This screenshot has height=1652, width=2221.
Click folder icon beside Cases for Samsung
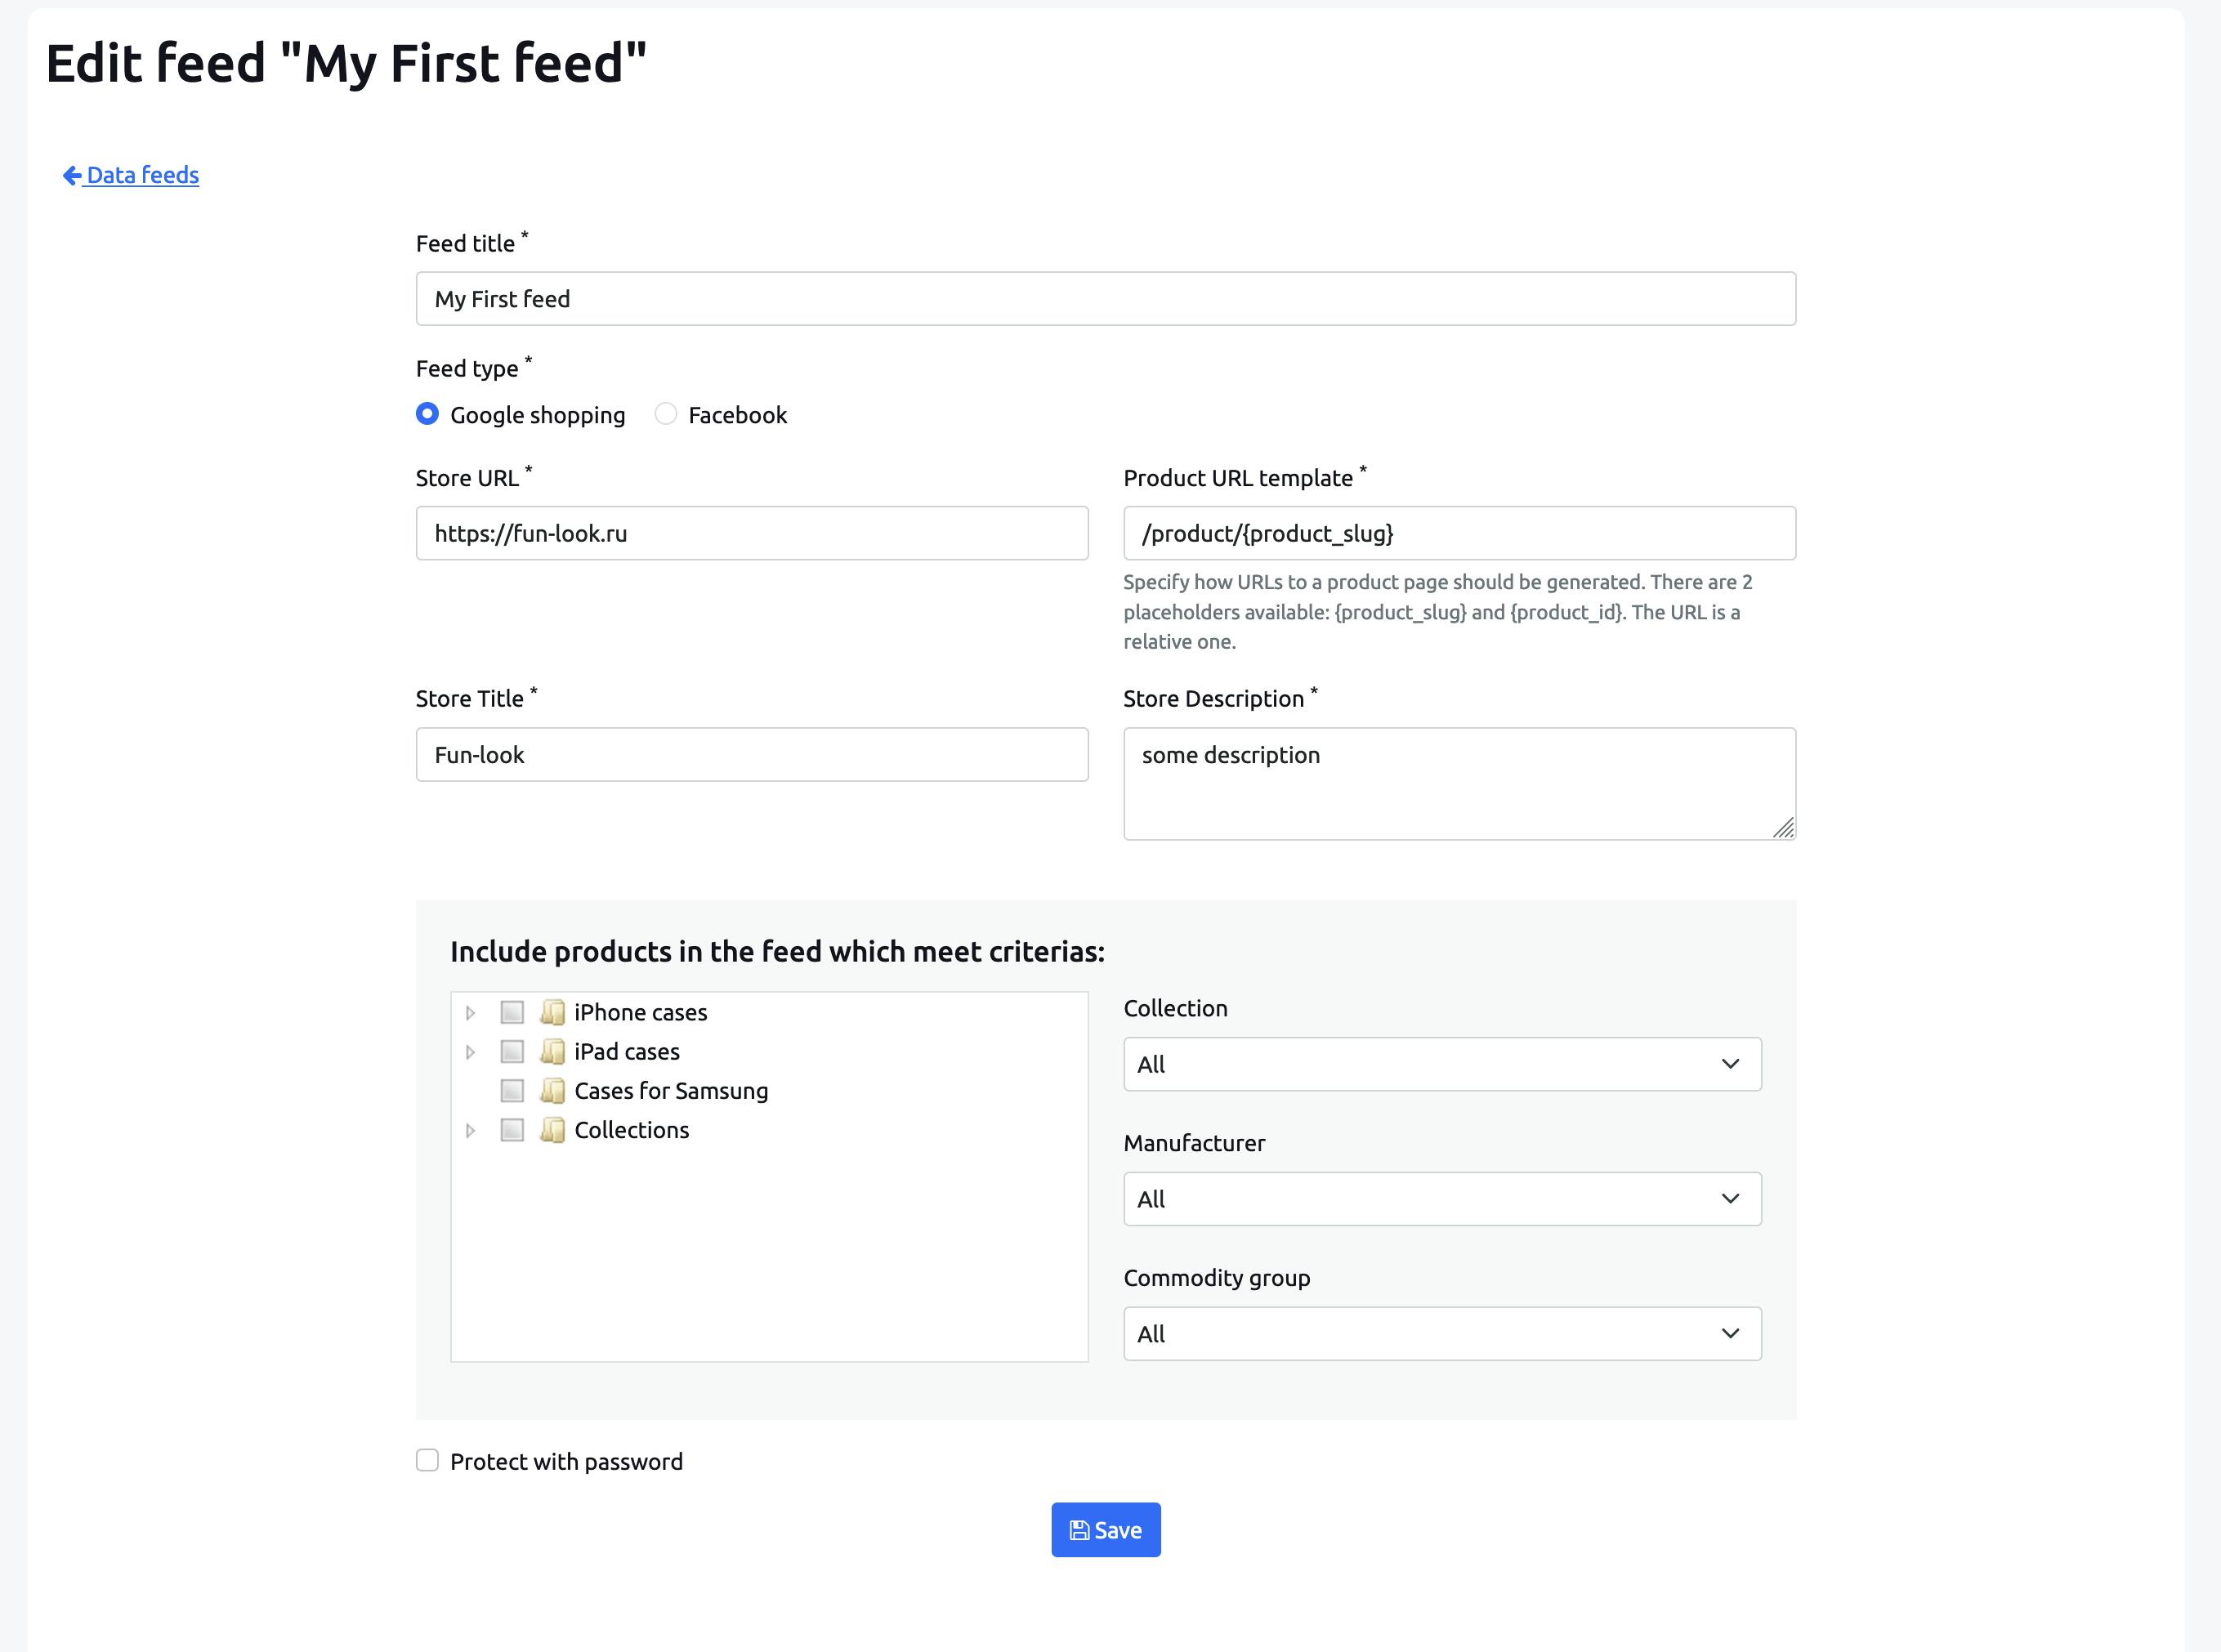tap(552, 1090)
